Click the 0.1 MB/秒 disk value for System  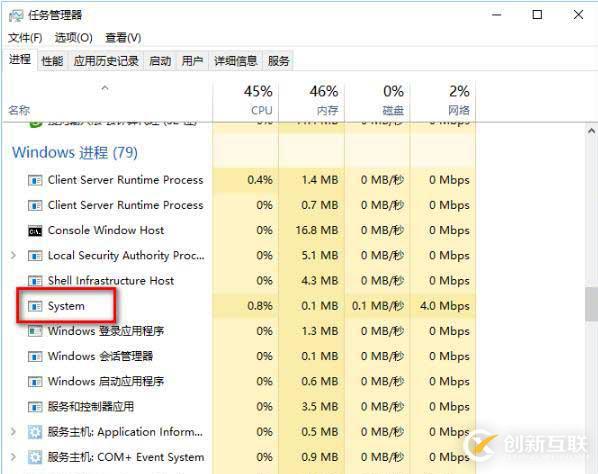(x=378, y=306)
